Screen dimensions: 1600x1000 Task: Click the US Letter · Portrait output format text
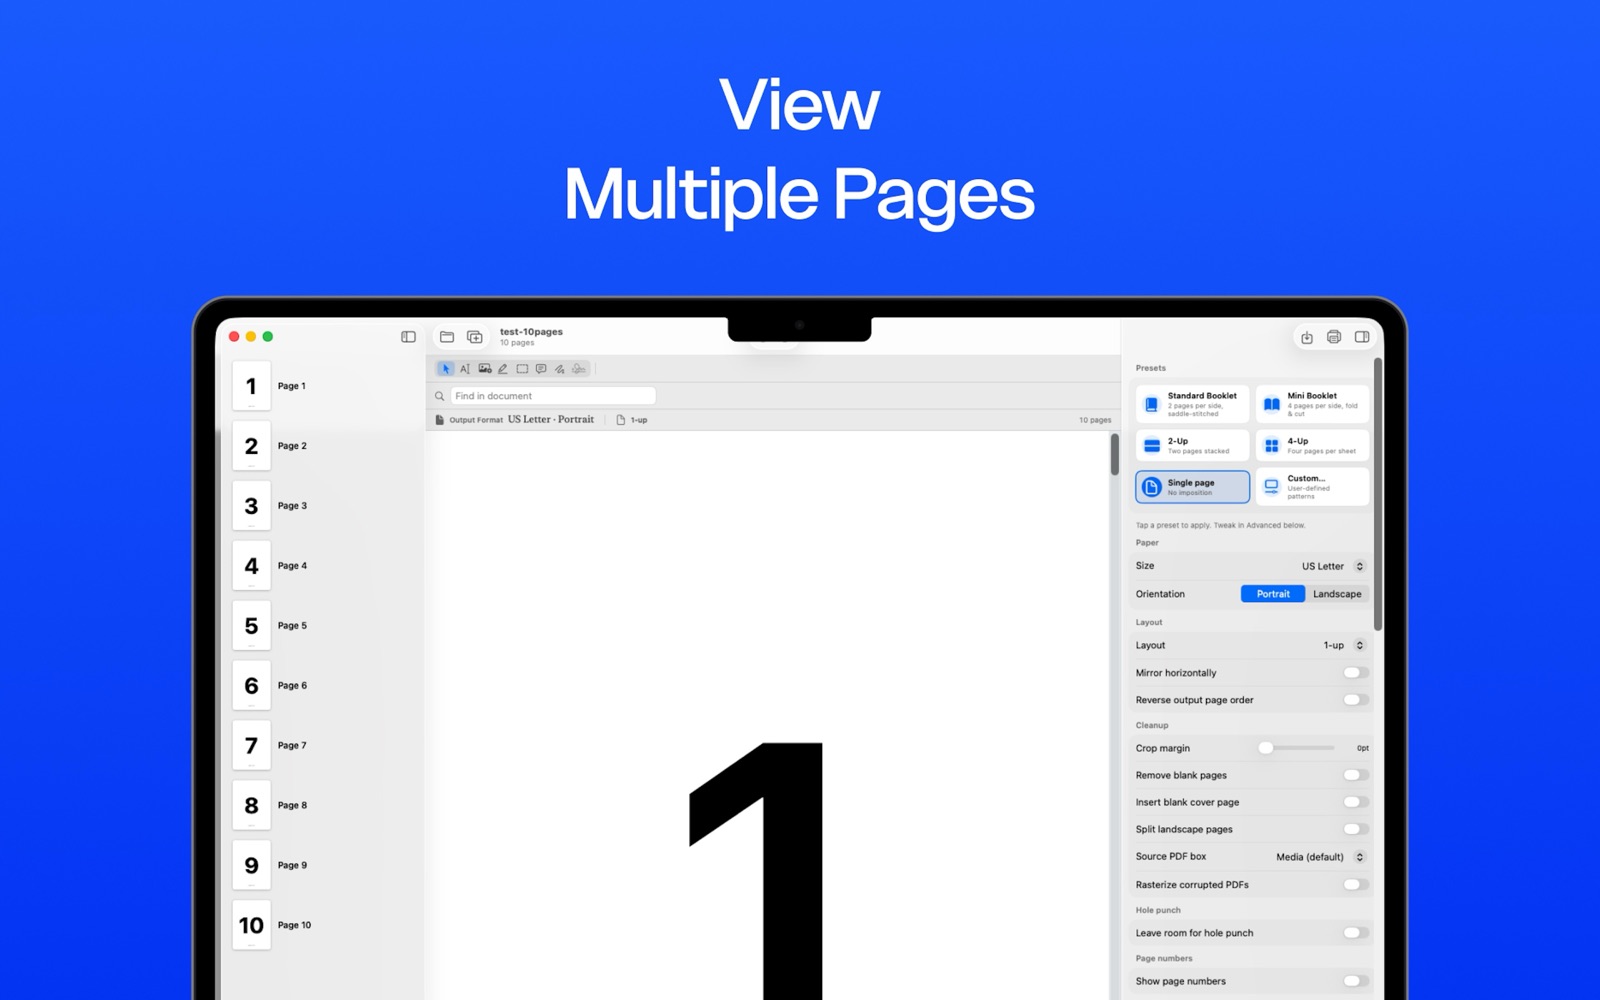551,420
